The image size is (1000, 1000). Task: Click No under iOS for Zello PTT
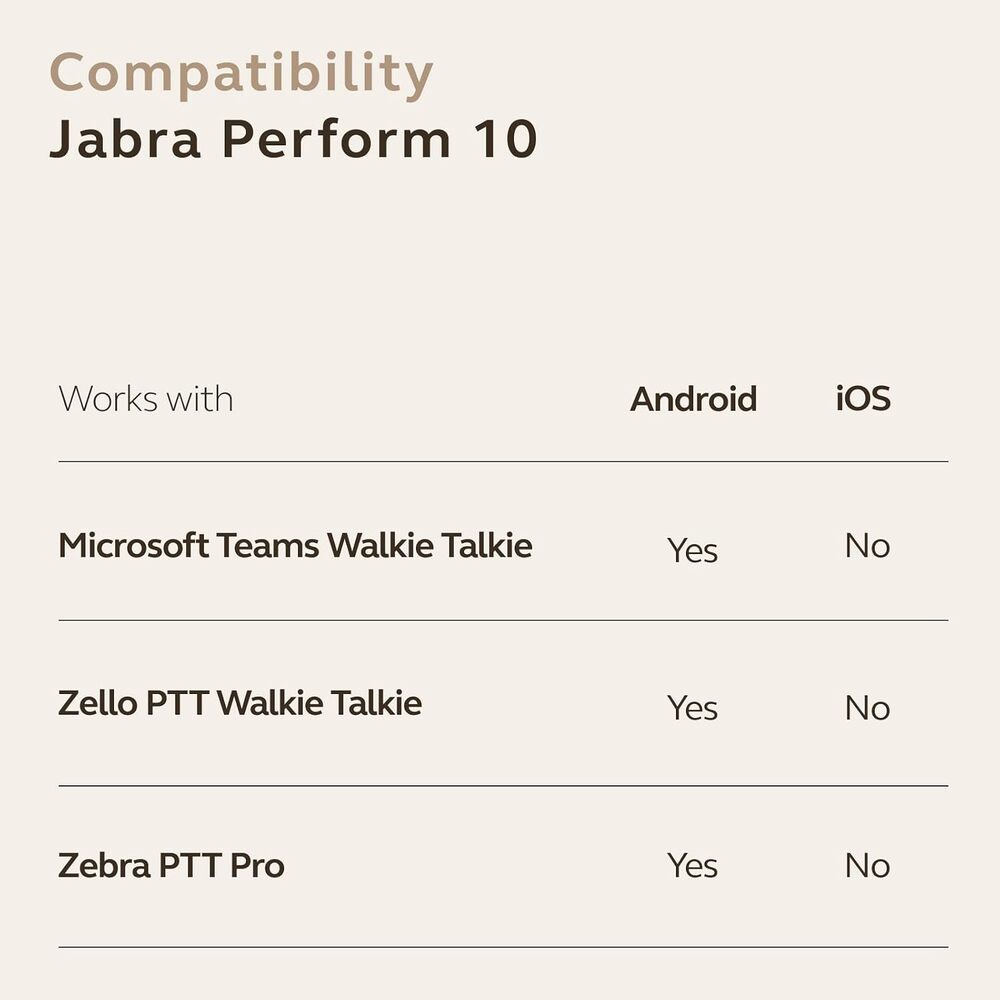(867, 708)
